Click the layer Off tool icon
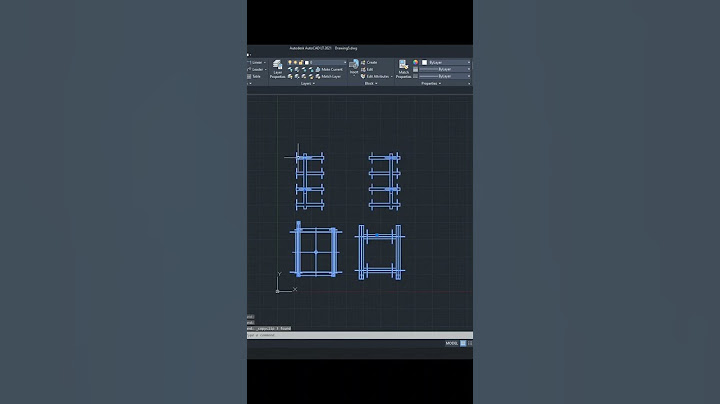 tap(290, 69)
